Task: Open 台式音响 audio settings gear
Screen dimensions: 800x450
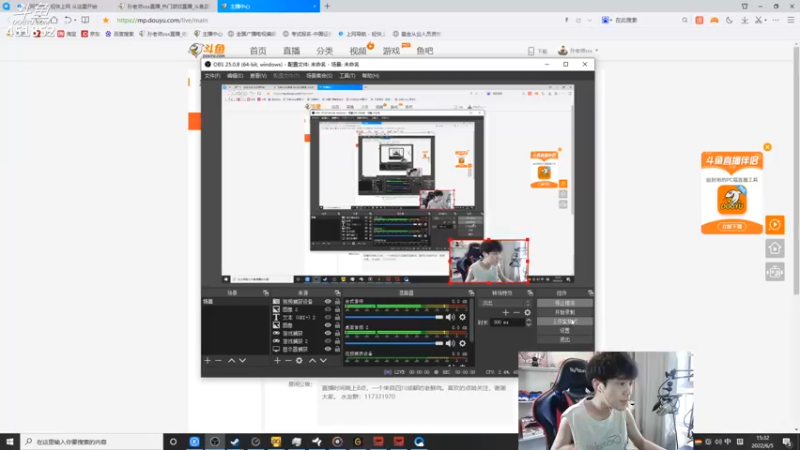Action: click(x=462, y=317)
